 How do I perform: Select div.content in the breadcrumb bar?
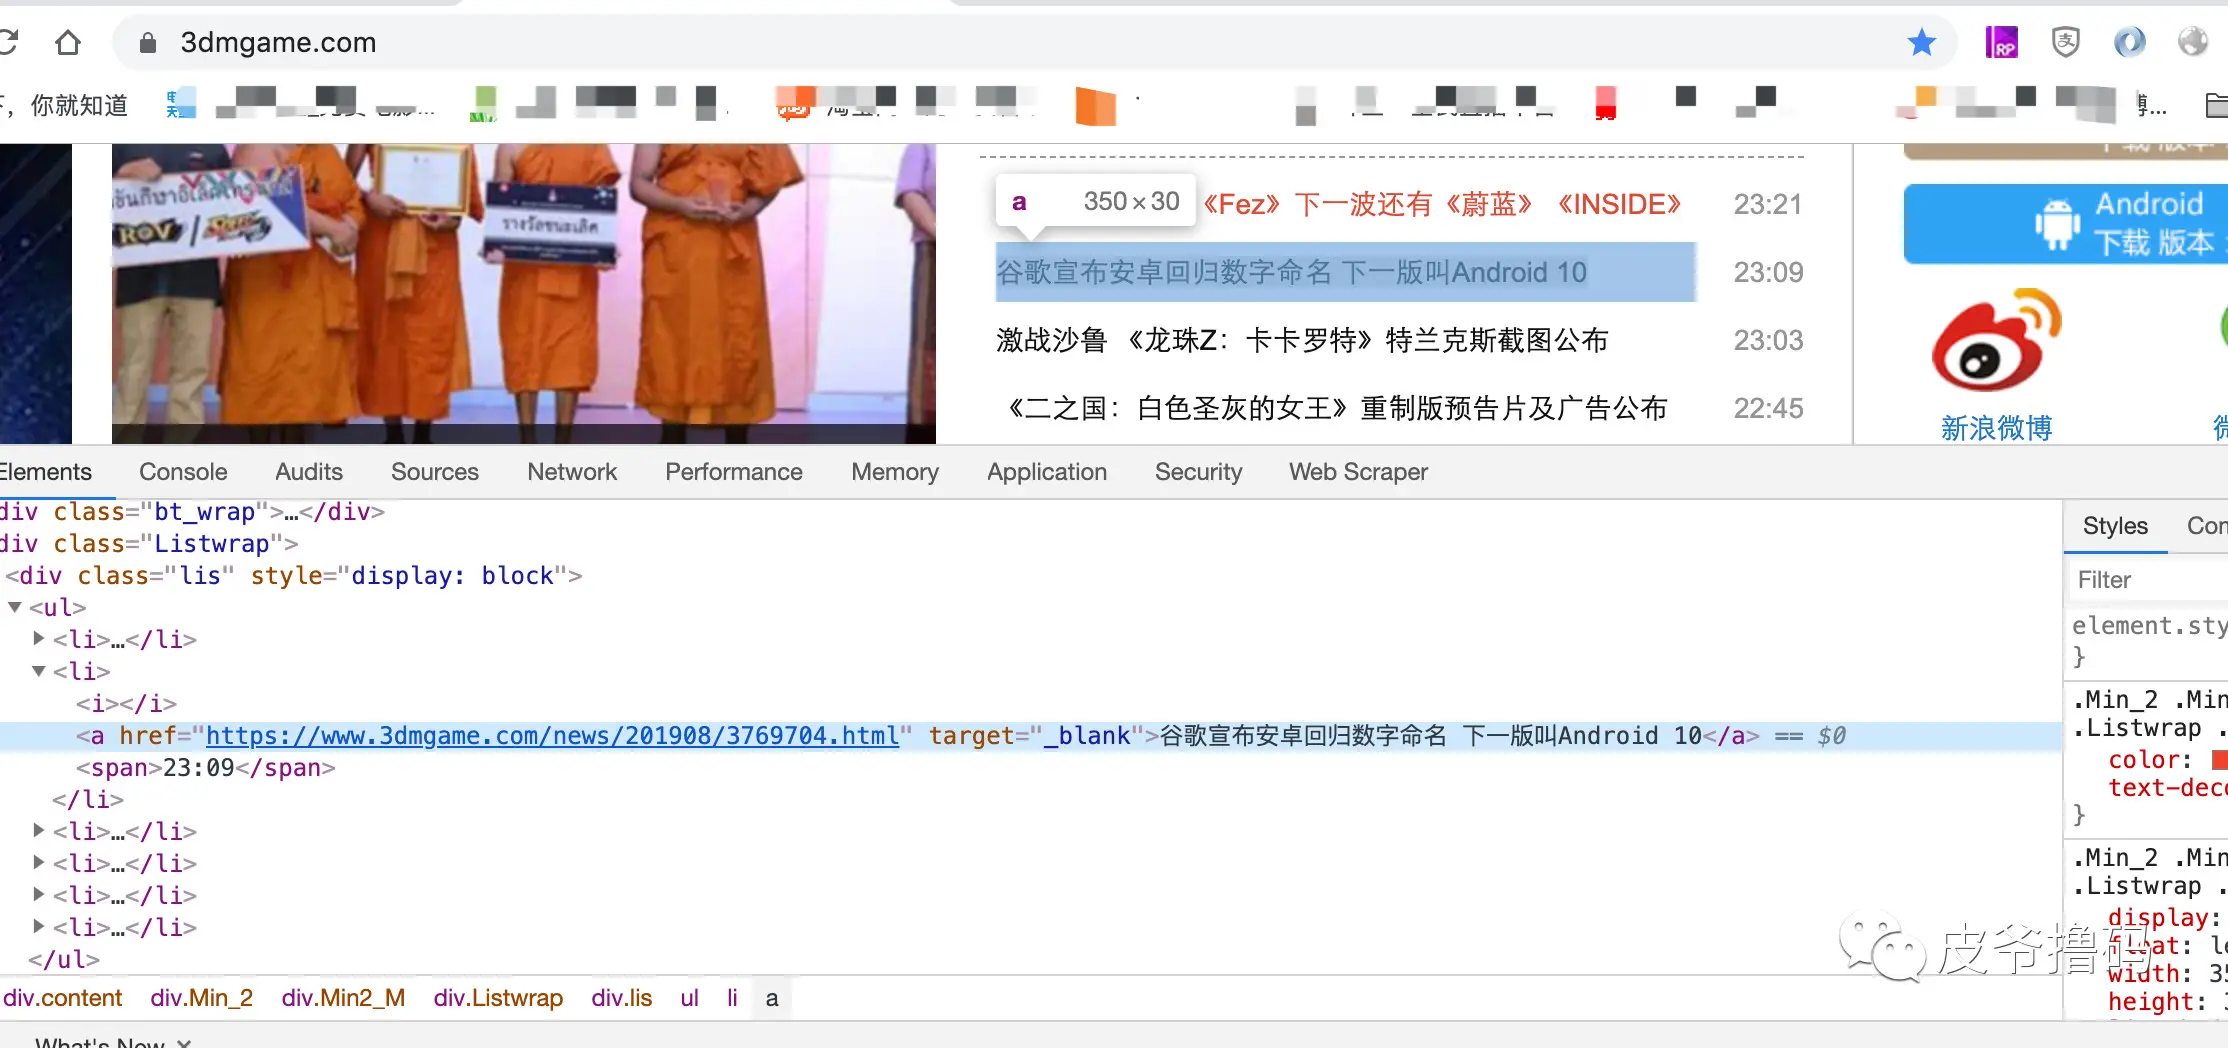coord(62,998)
